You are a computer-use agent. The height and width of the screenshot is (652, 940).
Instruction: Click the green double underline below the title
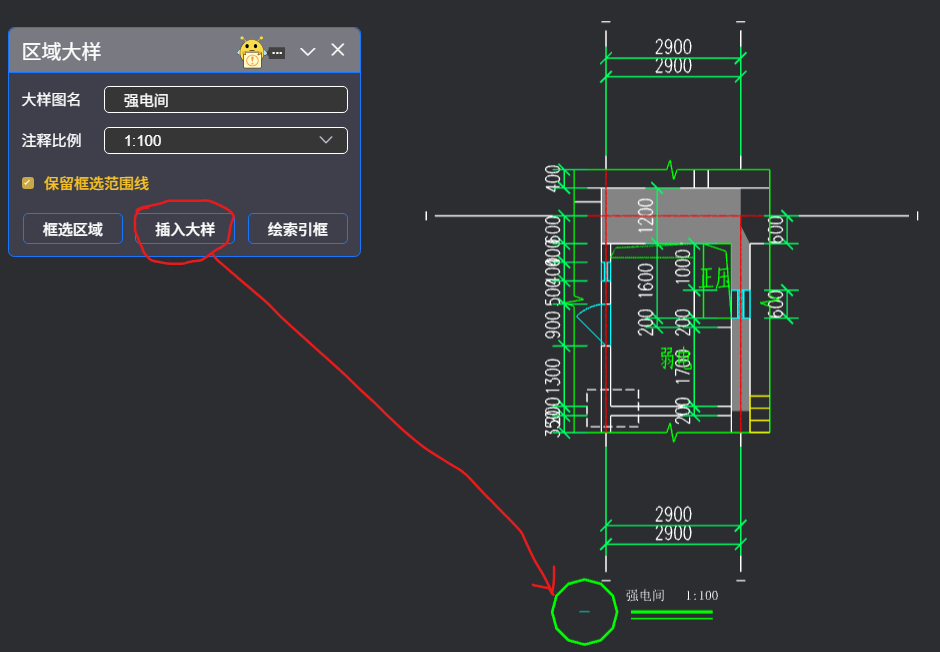[x=671, y=614]
